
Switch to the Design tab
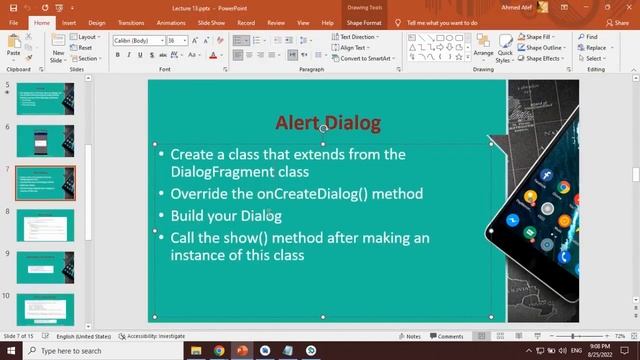point(97,23)
